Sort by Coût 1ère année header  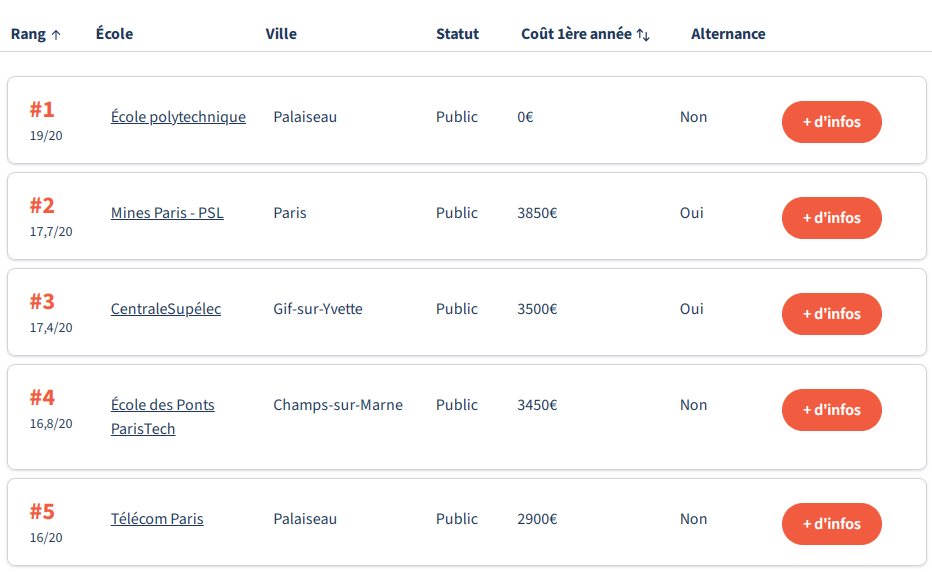click(576, 34)
